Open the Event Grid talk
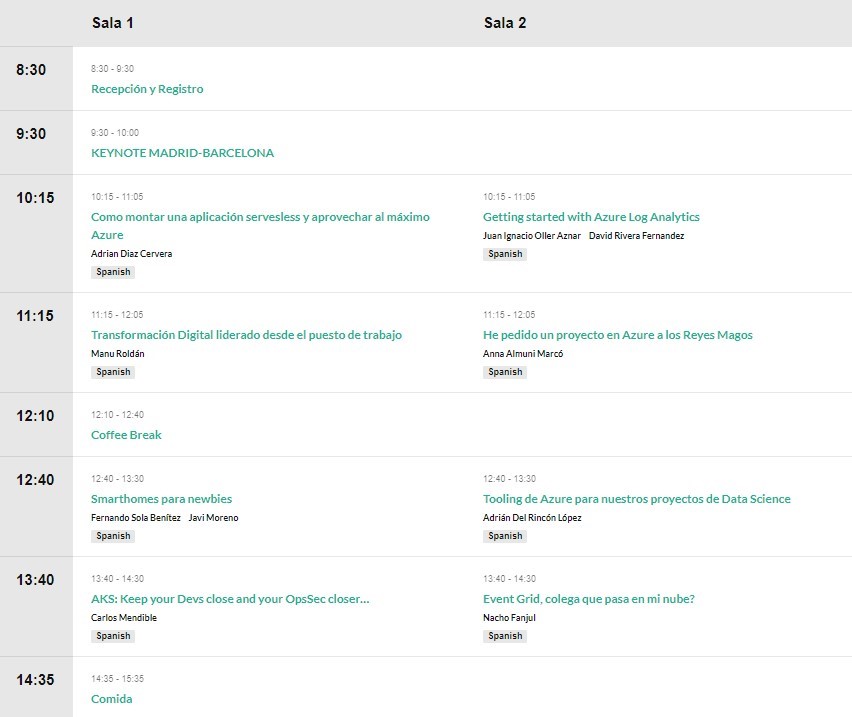Screen dimensions: 852x717 coord(588,599)
